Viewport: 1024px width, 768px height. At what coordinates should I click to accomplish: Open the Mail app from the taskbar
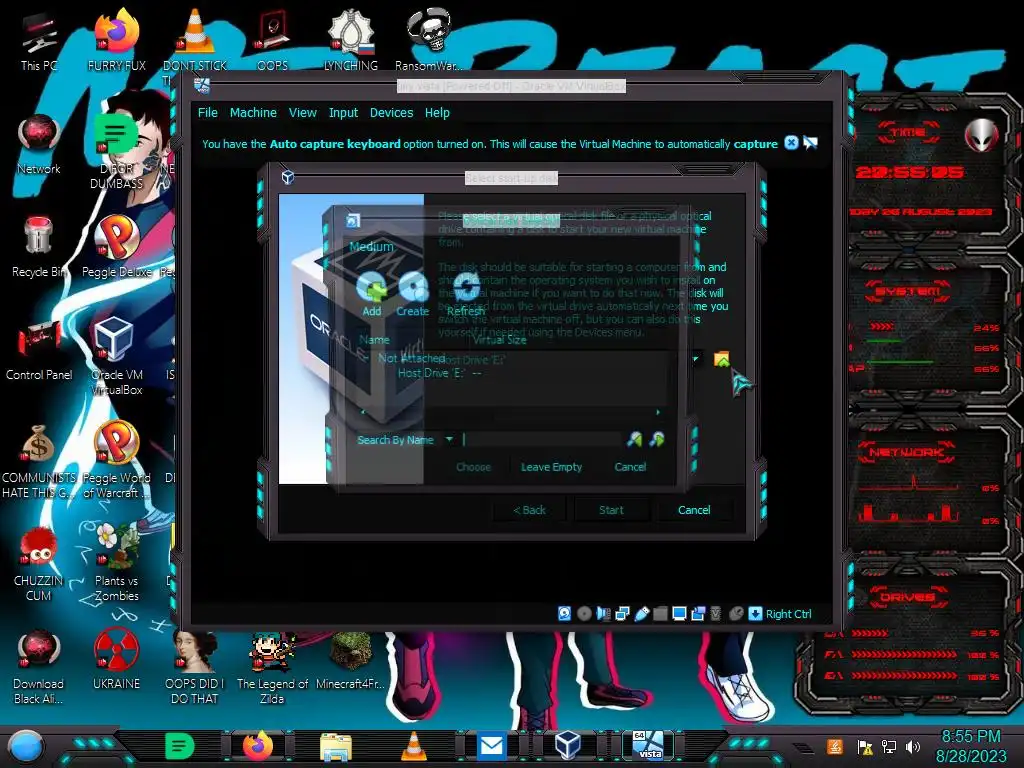coord(491,746)
